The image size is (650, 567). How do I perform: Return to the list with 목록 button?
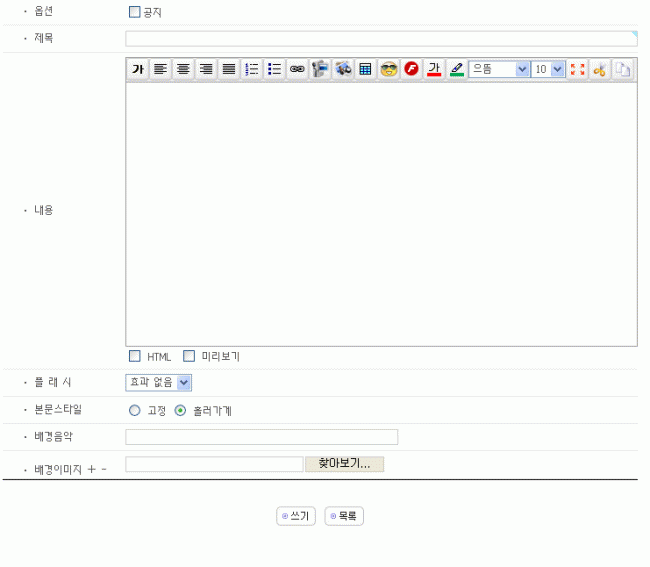(344, 516)
